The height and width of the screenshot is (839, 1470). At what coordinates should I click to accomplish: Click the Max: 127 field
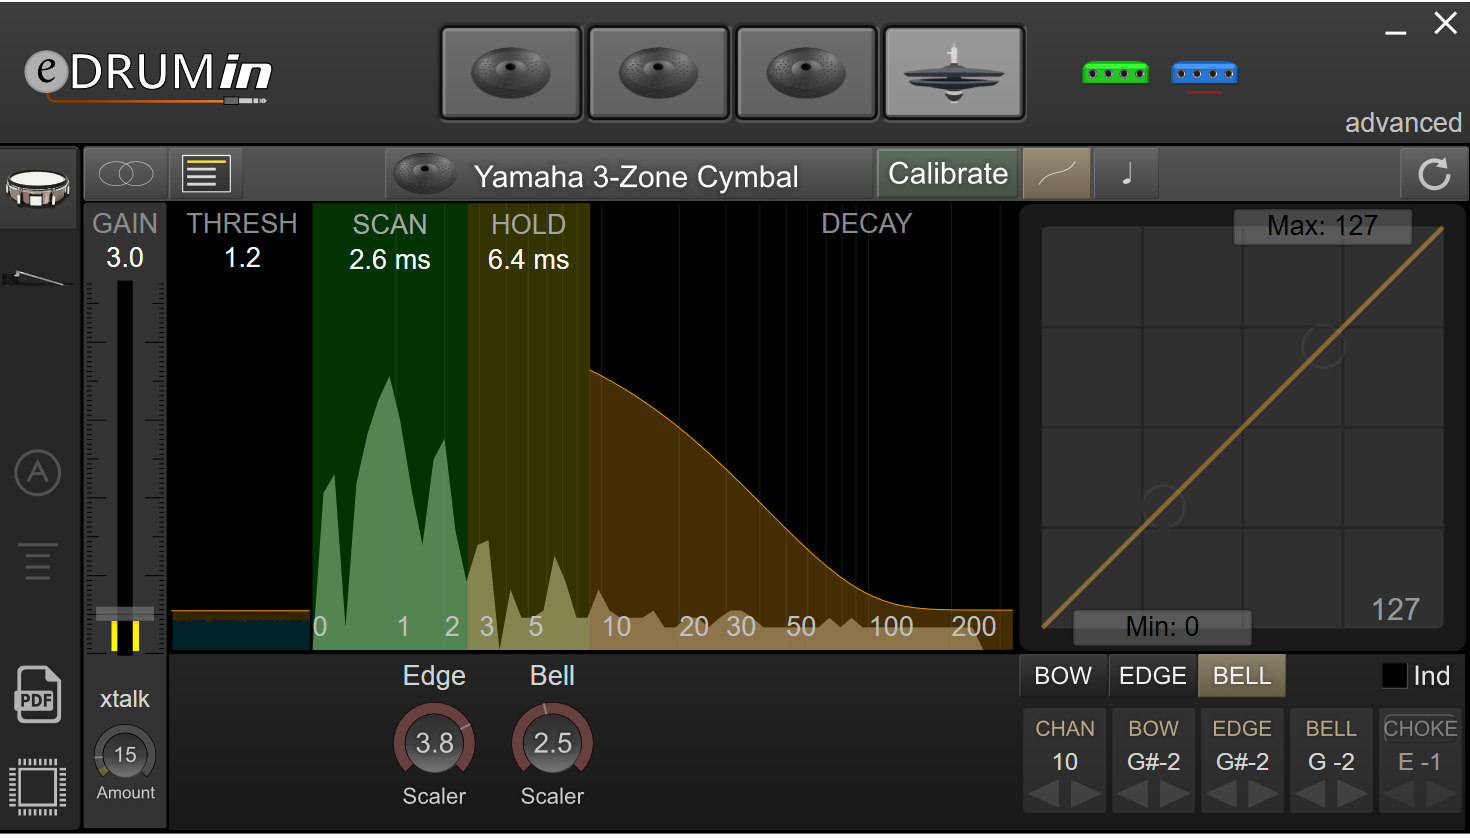(x=1322, y=226)
